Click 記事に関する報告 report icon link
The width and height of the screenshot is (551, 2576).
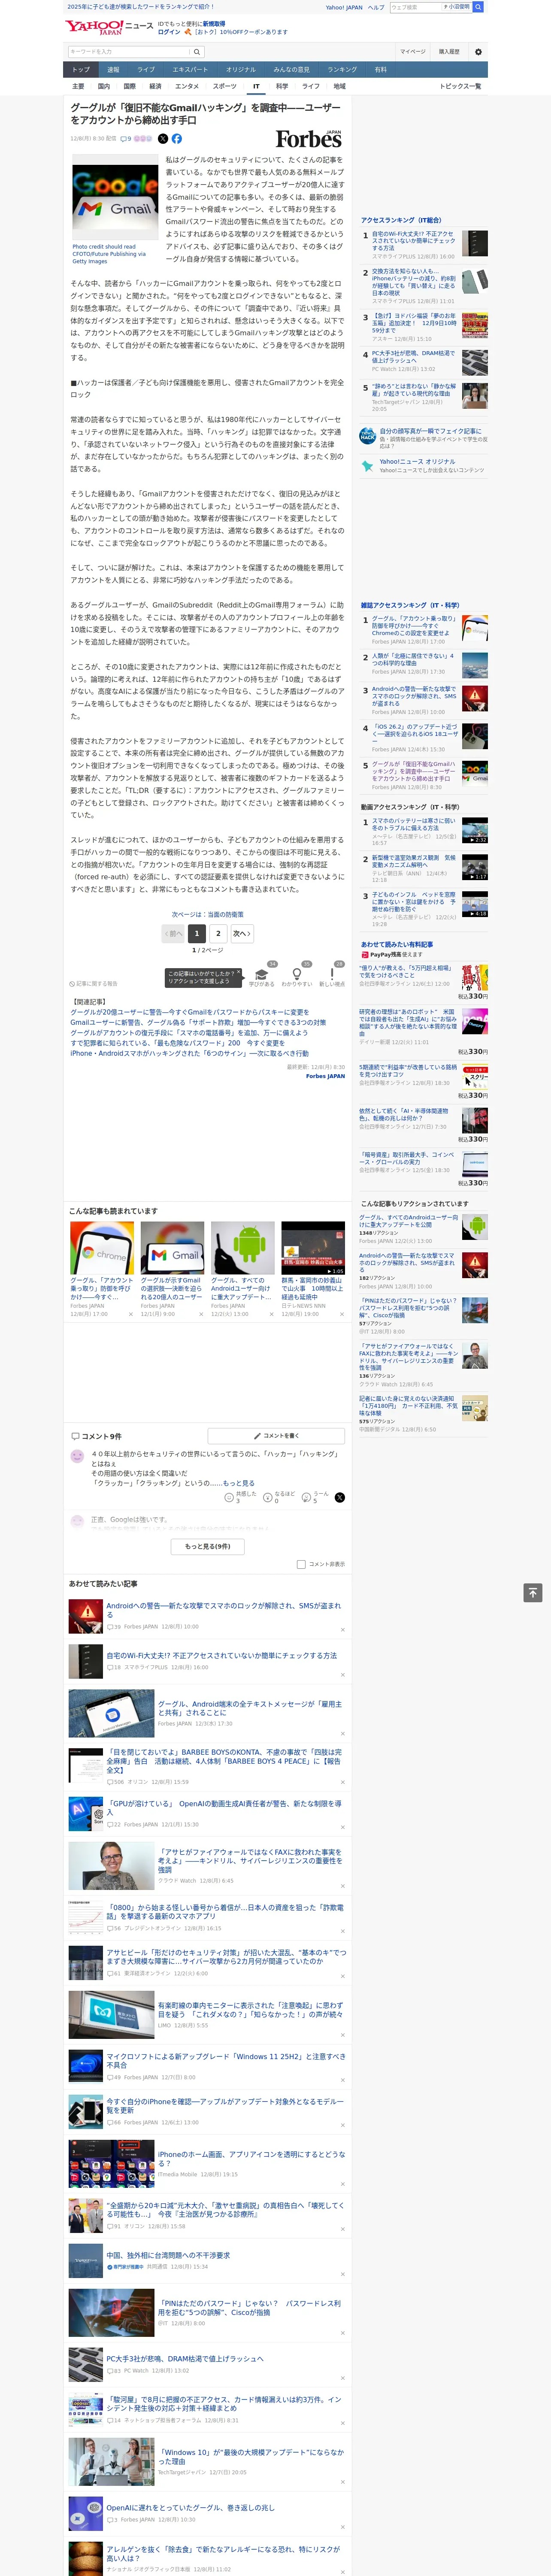tap(93, 984)
